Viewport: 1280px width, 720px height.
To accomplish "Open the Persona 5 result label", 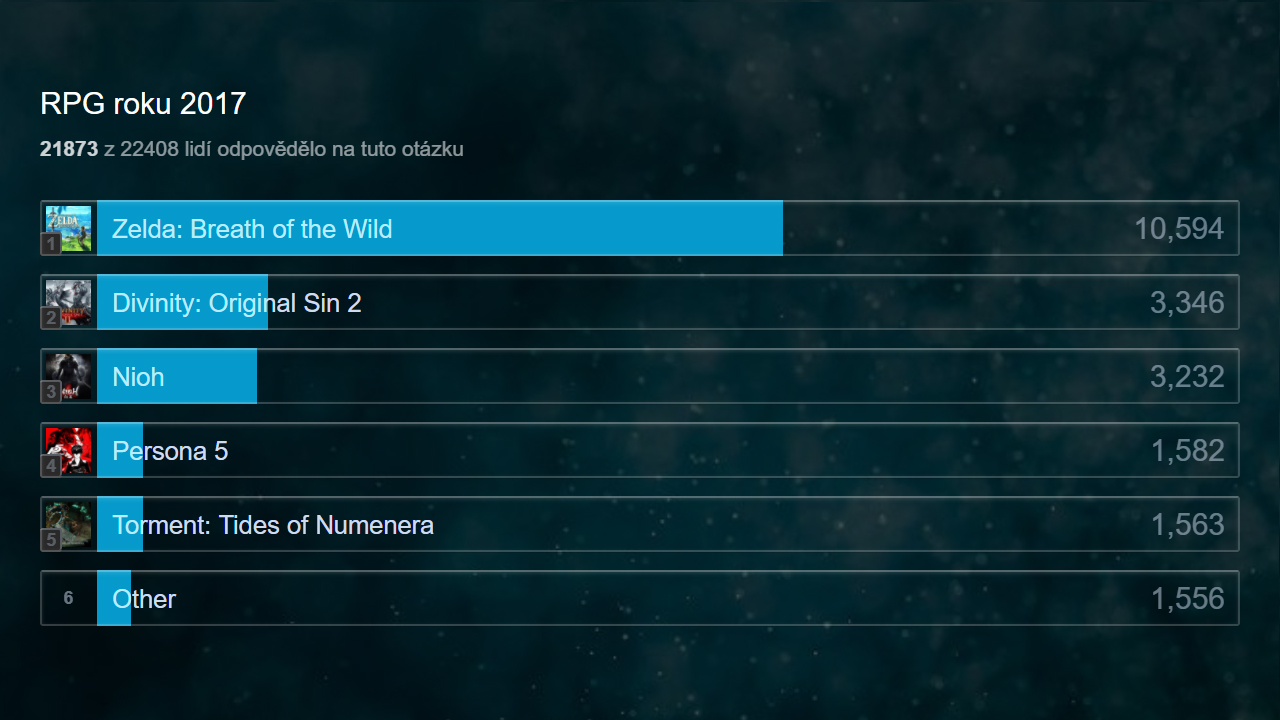I will (170, 451).
